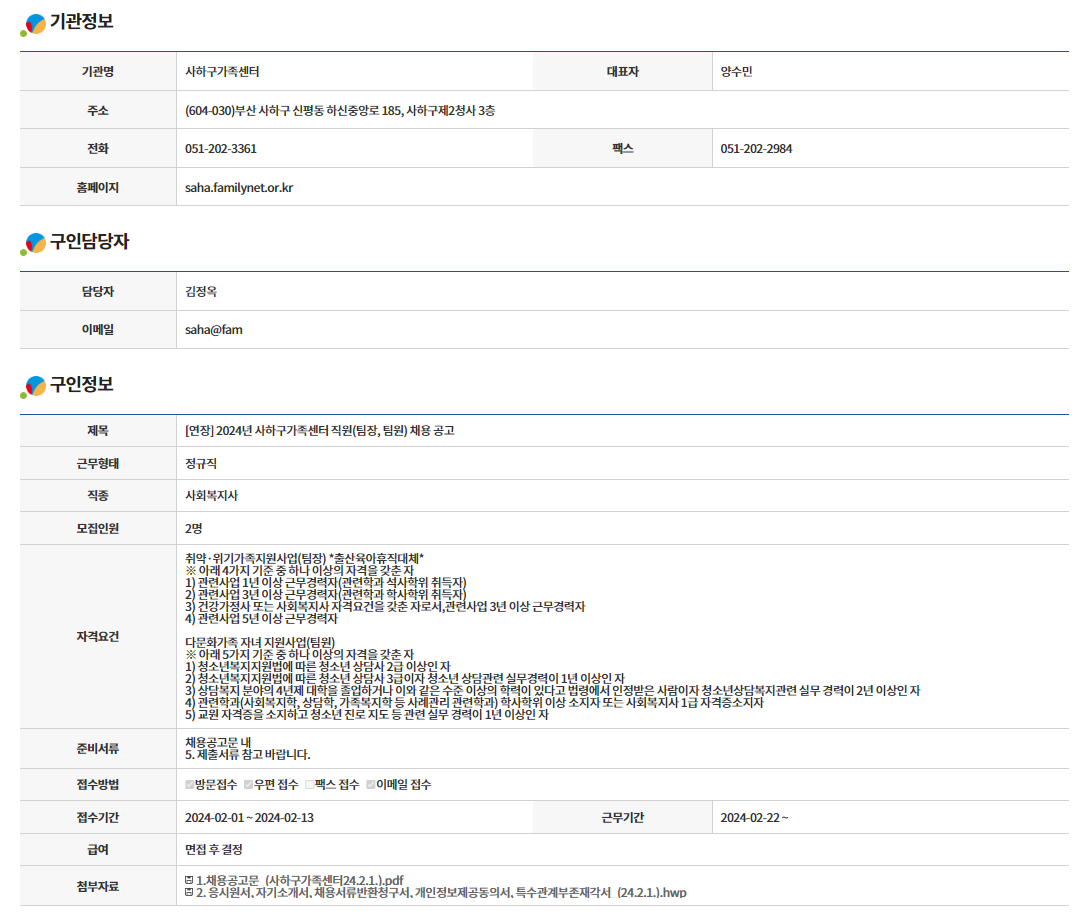Click representative name 양수민

736,72
